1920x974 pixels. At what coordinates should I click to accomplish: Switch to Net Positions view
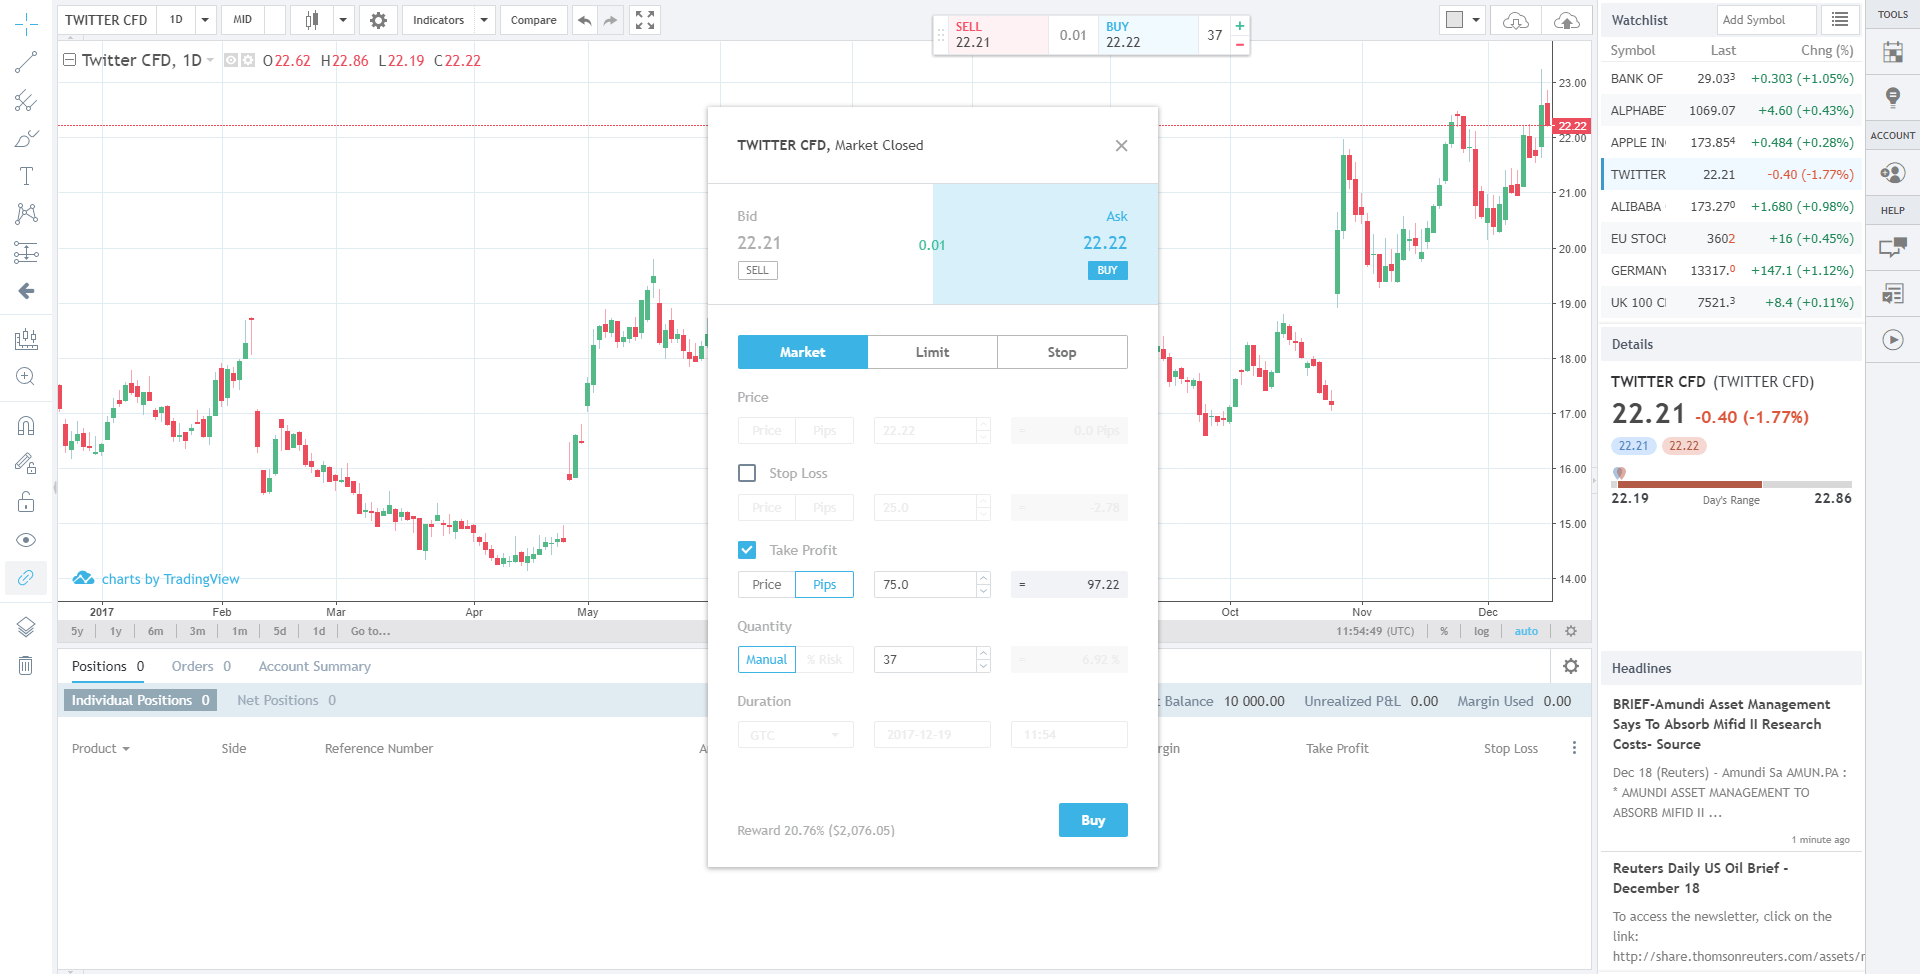tap(286, 700)
